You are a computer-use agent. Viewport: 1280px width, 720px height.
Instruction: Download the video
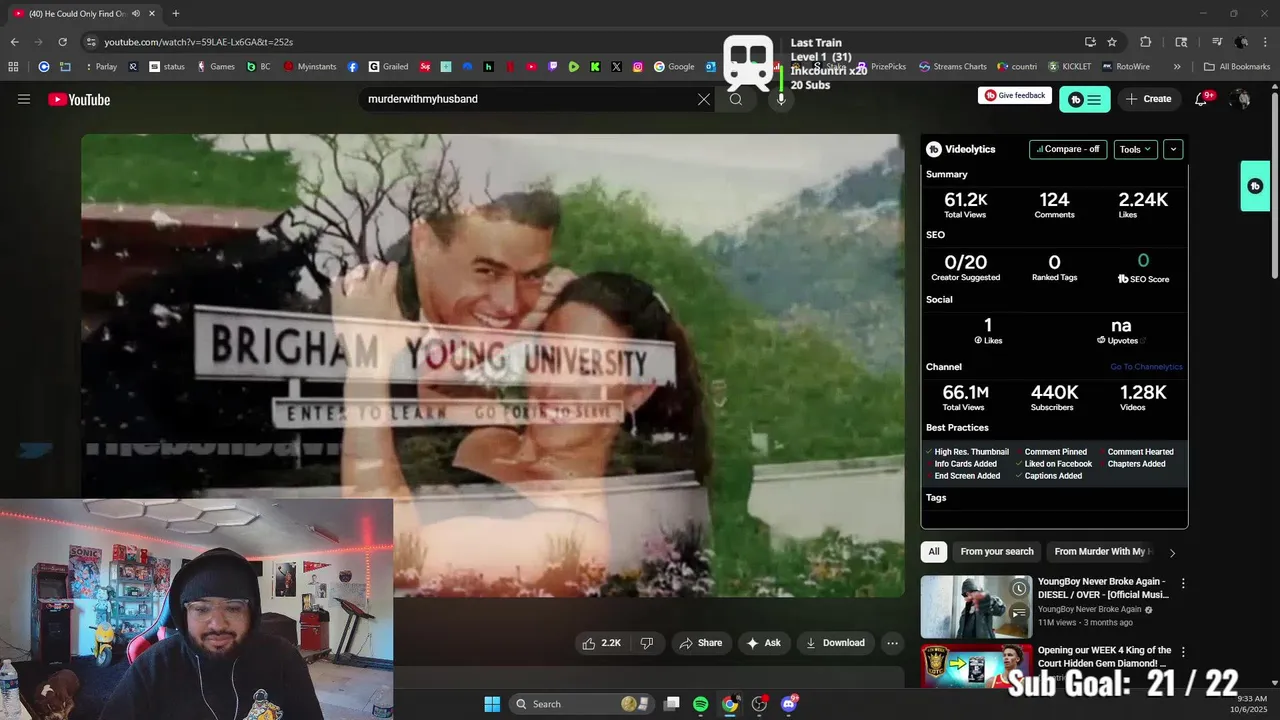coord(835,643)
